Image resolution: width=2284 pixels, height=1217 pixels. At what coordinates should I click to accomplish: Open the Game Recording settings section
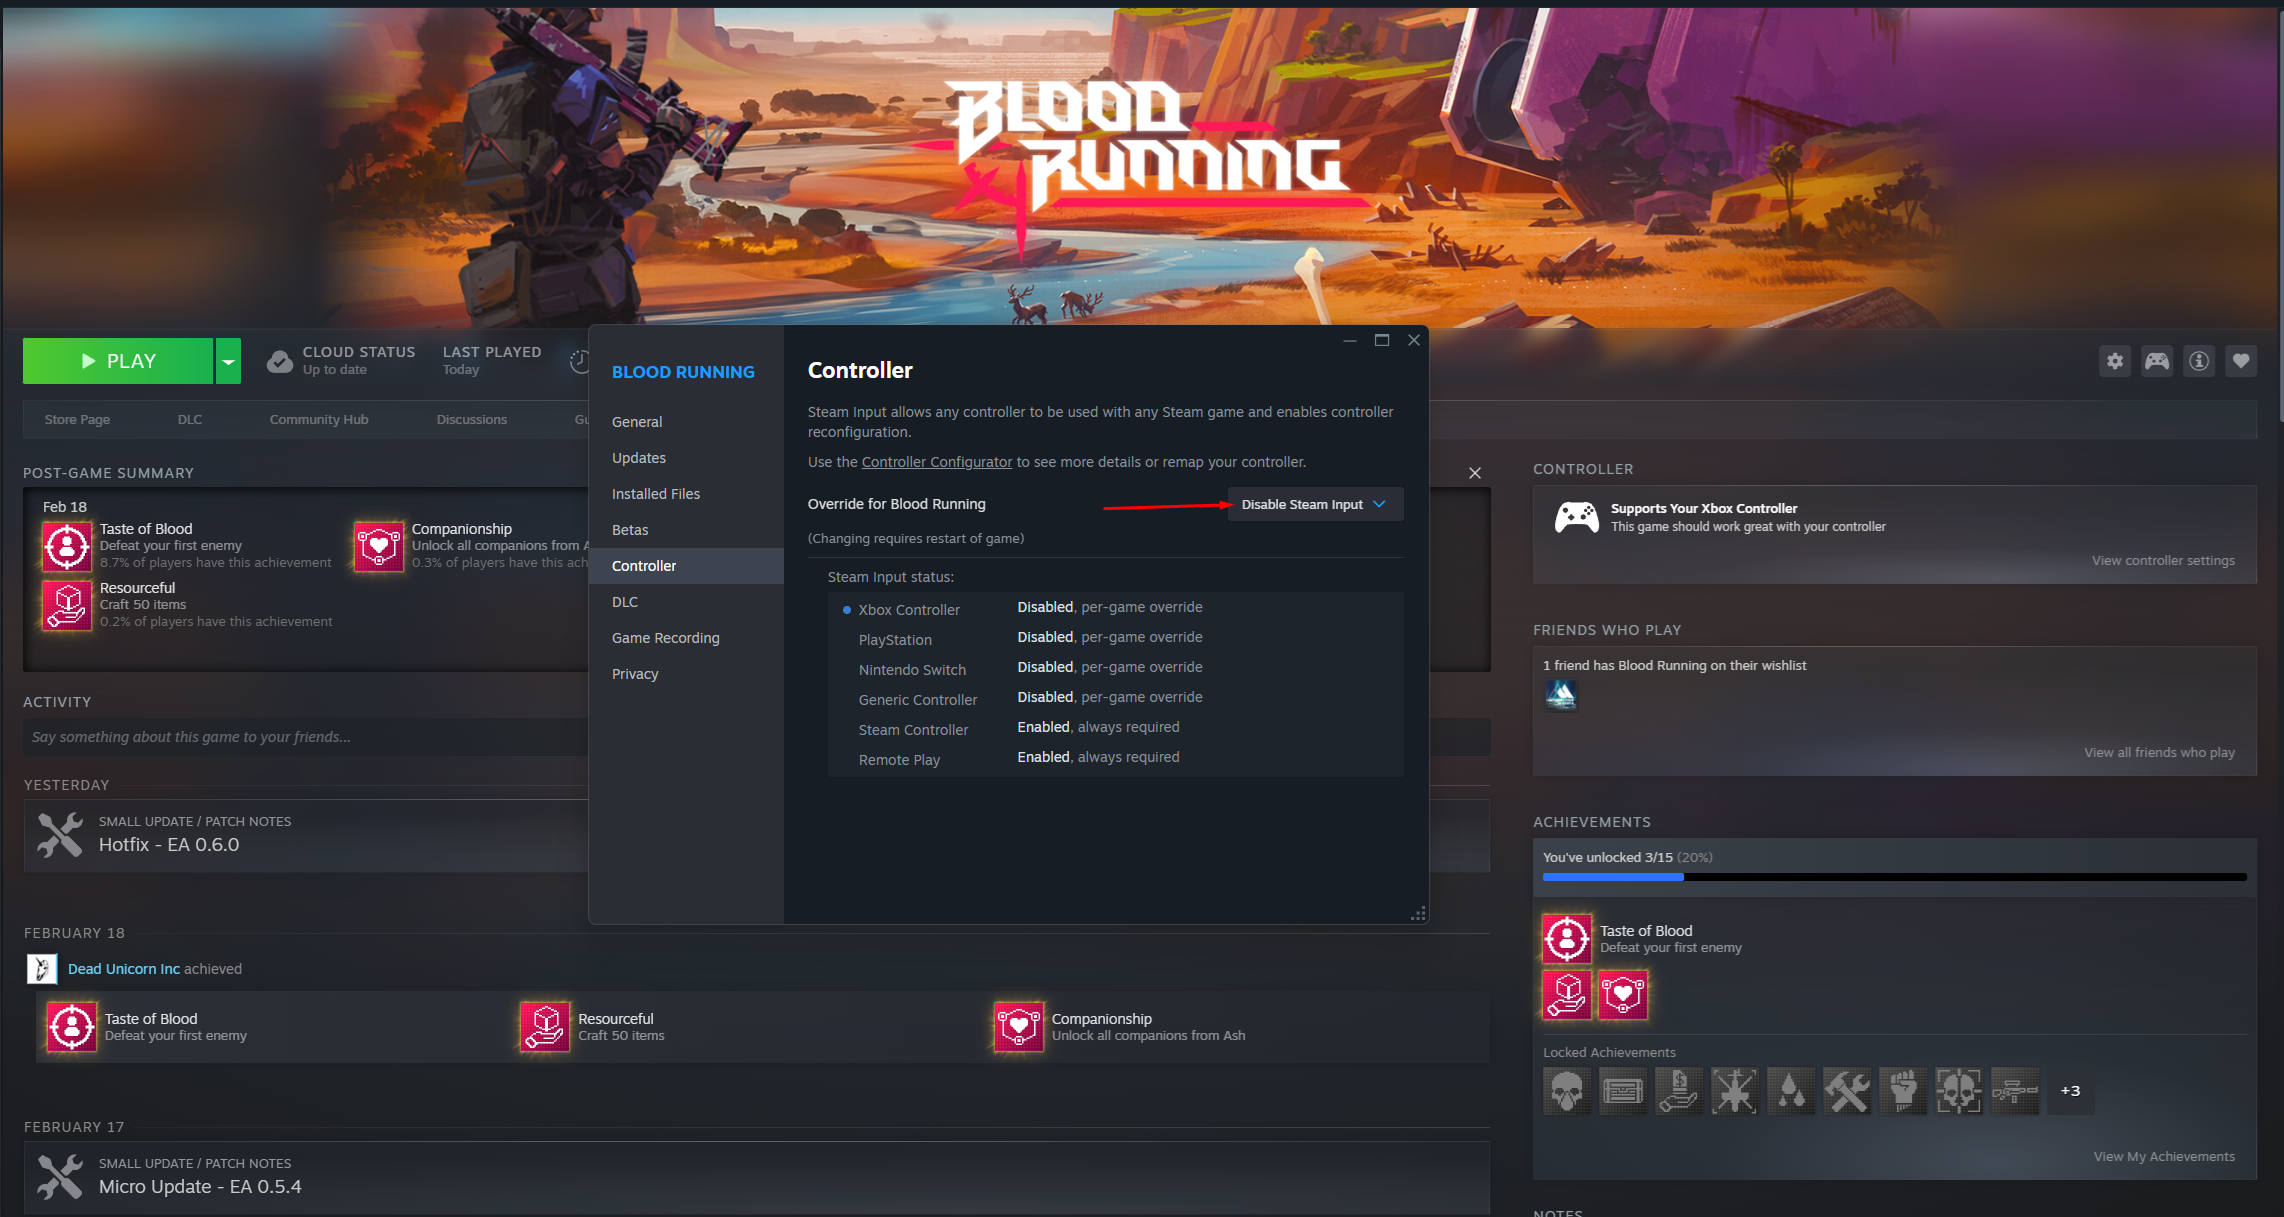pyautogui.click(x=666, y=638)
